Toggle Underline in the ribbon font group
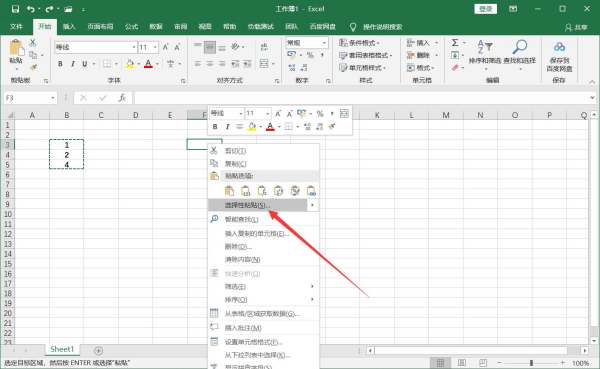This screenshot has width=600, height=369. coord(85,64)
